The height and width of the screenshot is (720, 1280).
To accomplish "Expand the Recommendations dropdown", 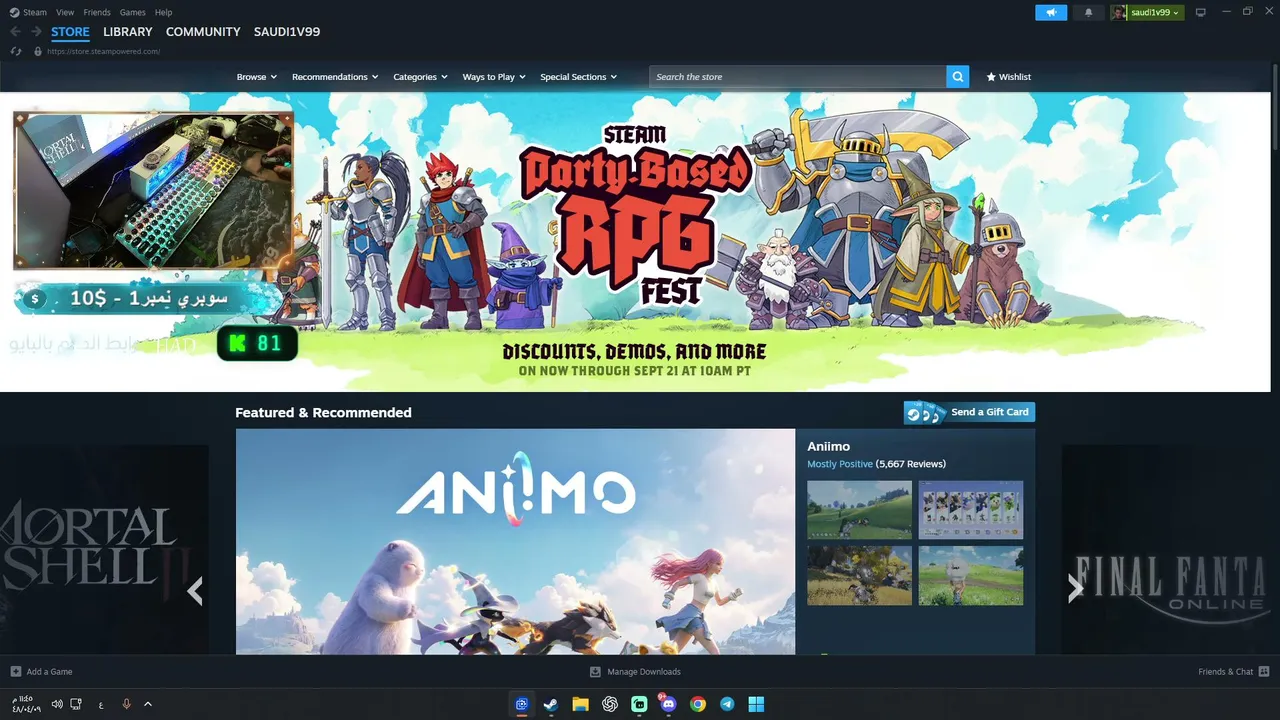I will 335,77.
